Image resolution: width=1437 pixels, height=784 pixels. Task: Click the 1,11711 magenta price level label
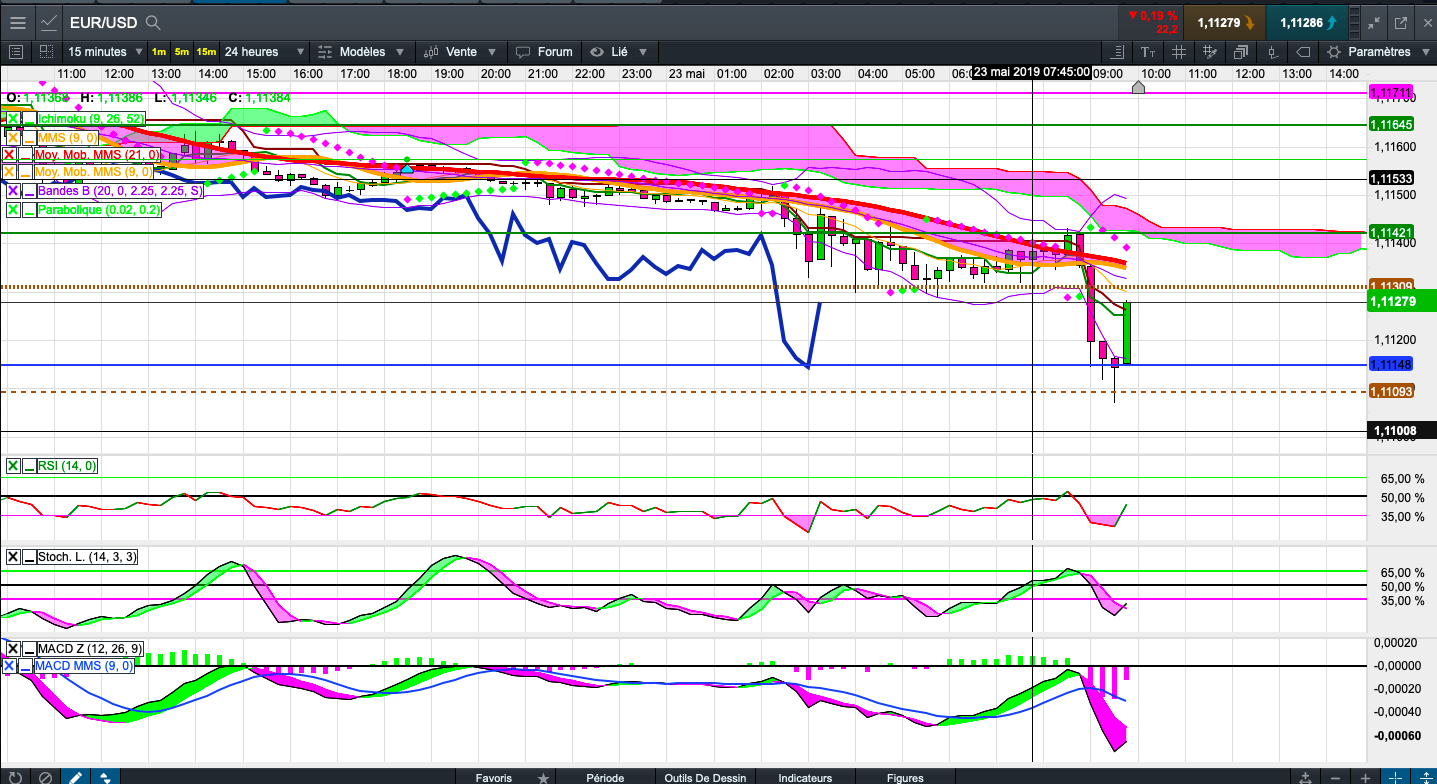(1390, 92)
